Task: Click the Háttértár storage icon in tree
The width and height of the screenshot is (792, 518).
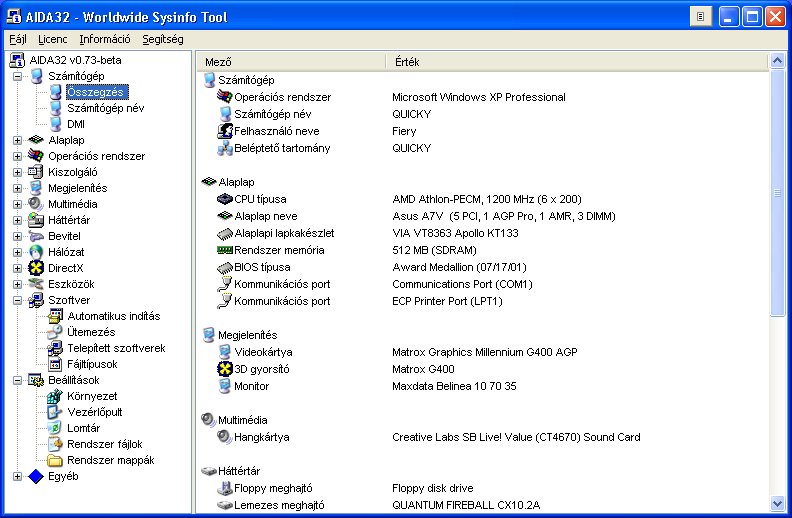Action: tap(36, 220)
